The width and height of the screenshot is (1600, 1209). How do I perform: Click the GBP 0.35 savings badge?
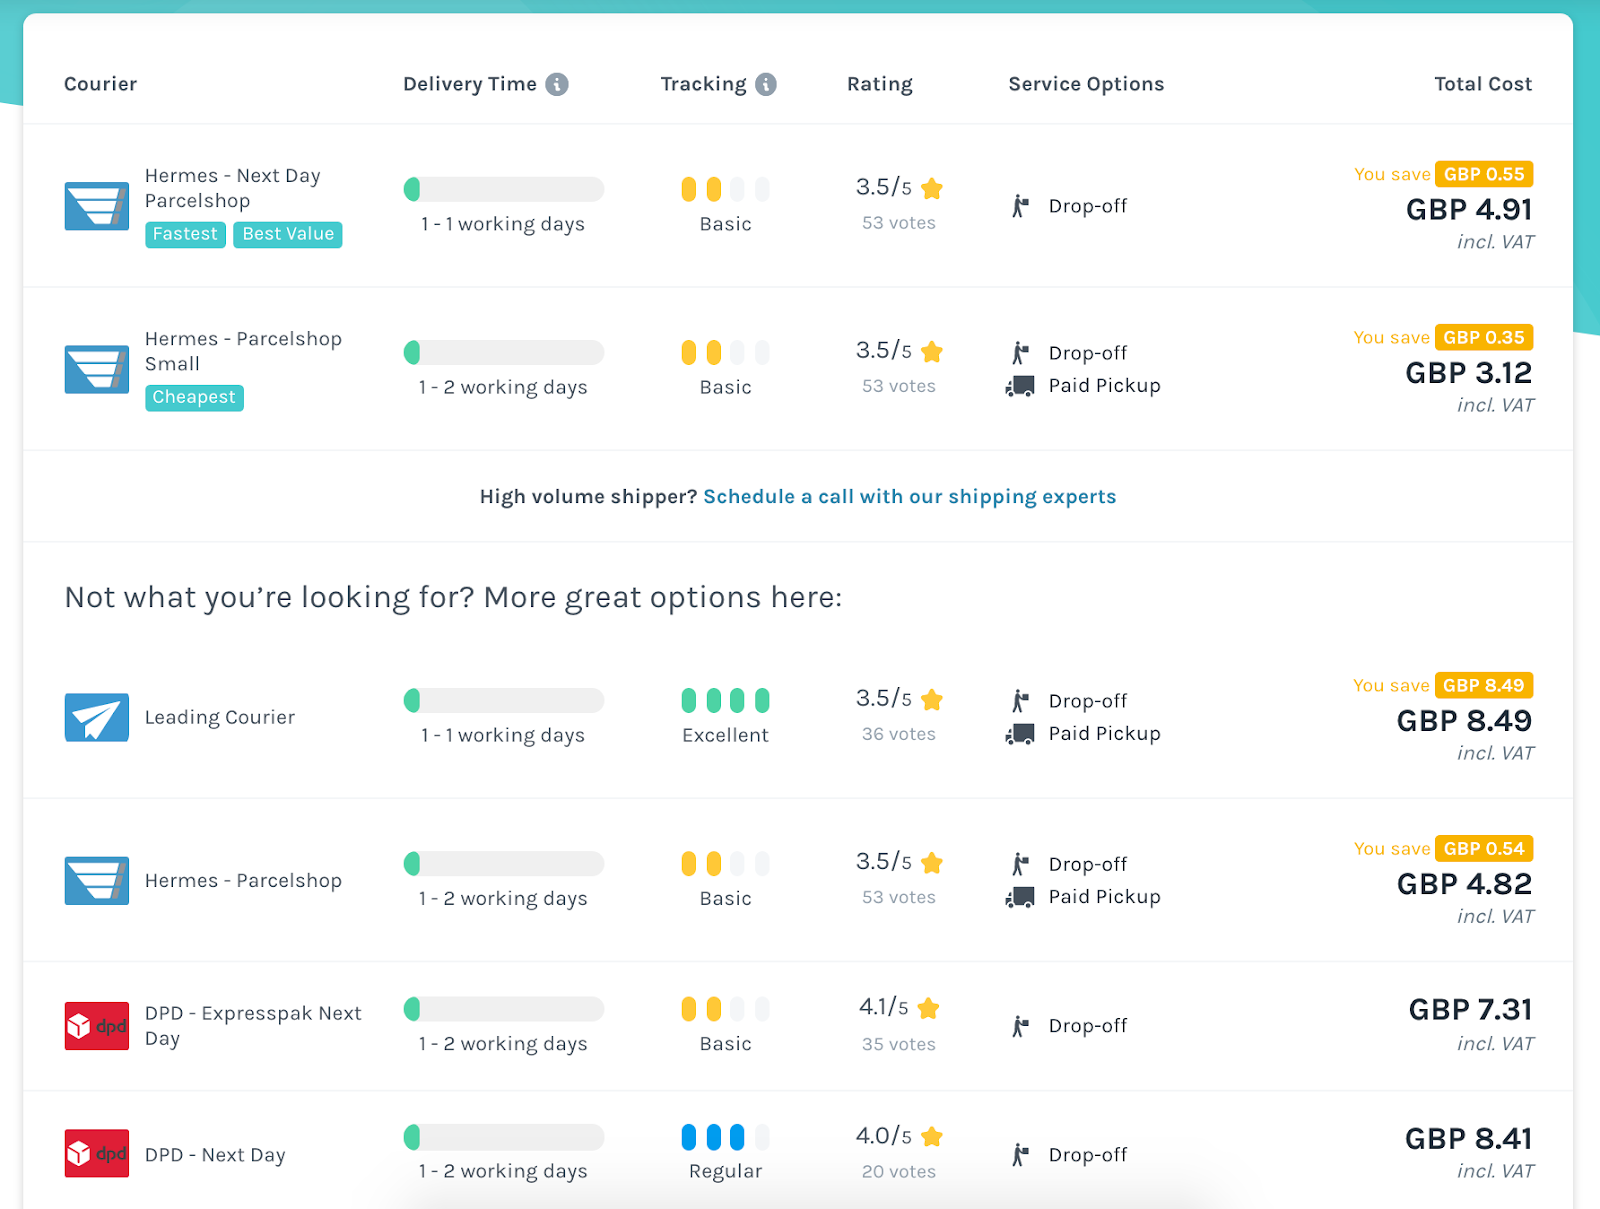point(1484,337)
